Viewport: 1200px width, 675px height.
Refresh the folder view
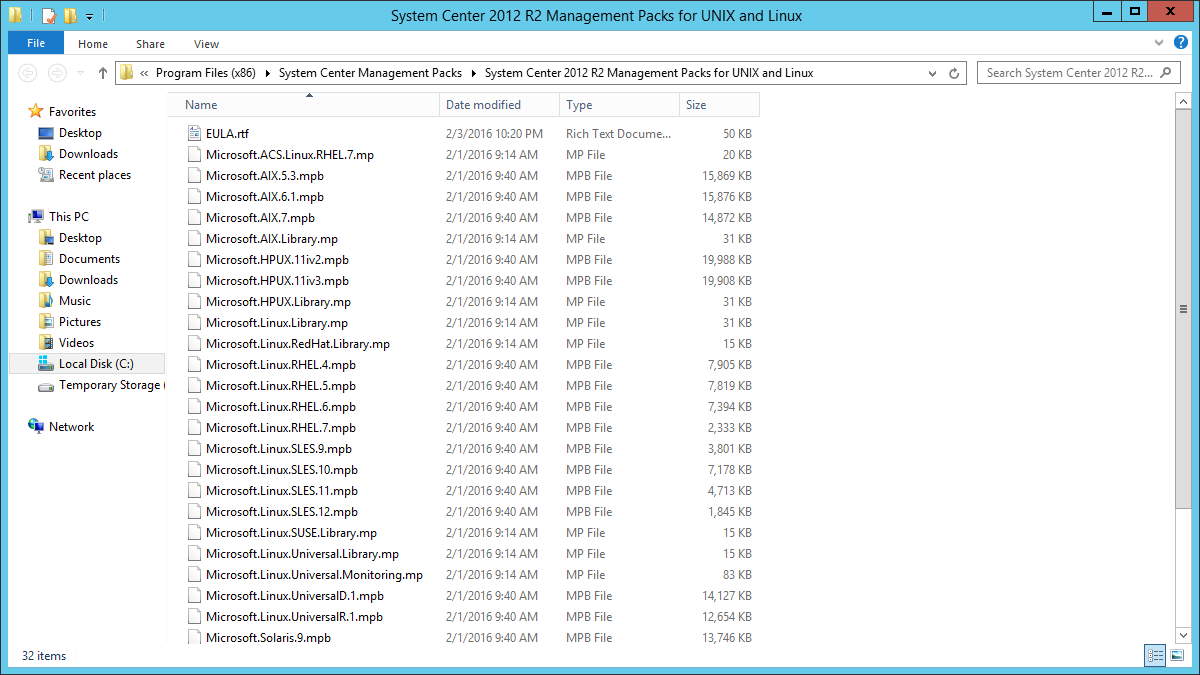[x=954, y=73]
